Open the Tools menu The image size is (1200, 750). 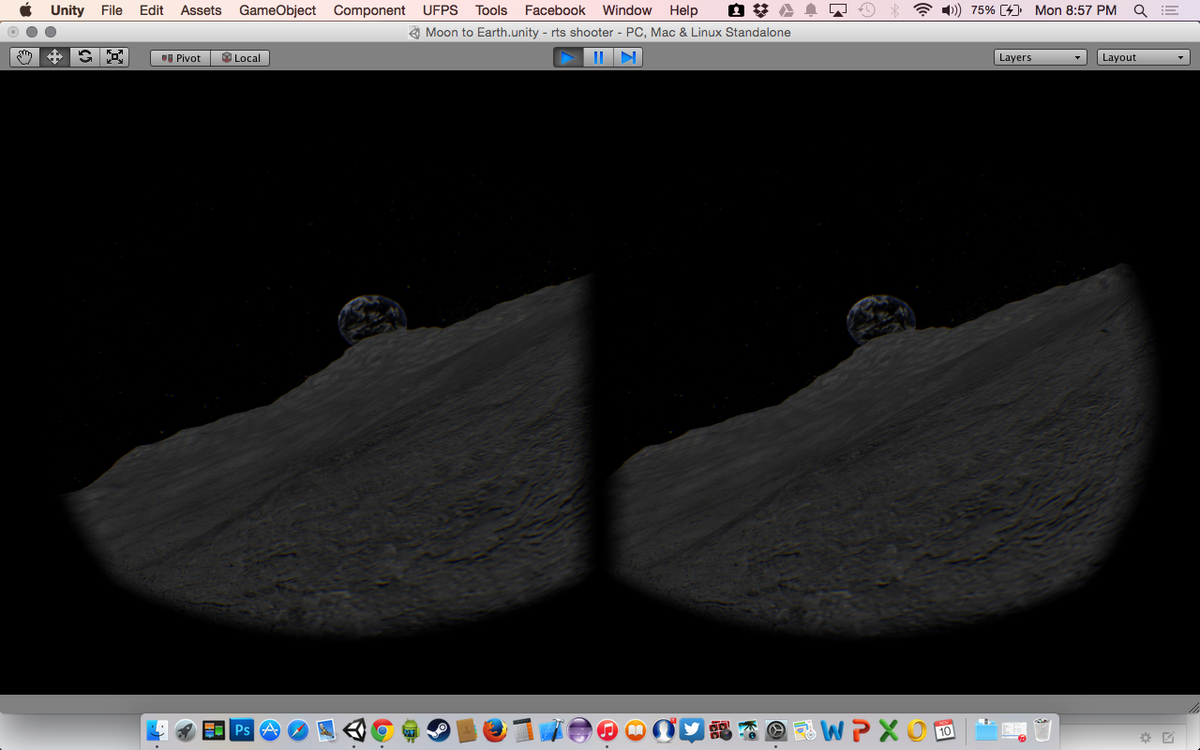coord(491,10)
